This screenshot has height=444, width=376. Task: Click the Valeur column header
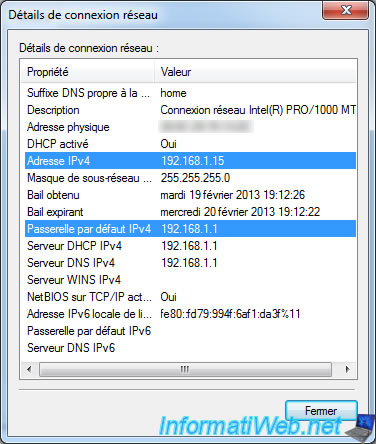point(255,72)
